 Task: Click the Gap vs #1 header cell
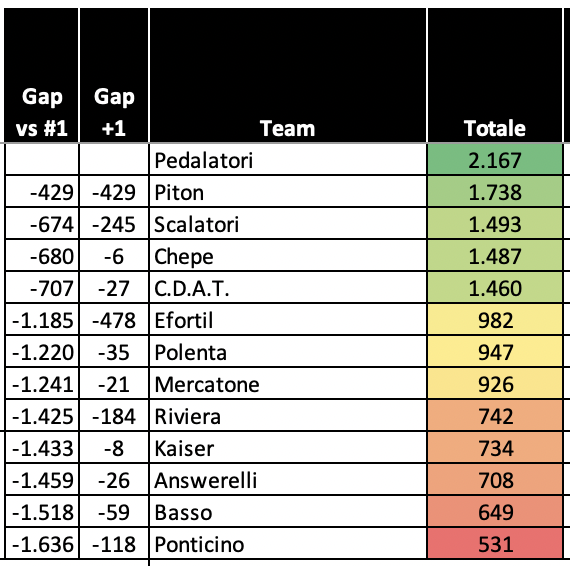[41, 75]
